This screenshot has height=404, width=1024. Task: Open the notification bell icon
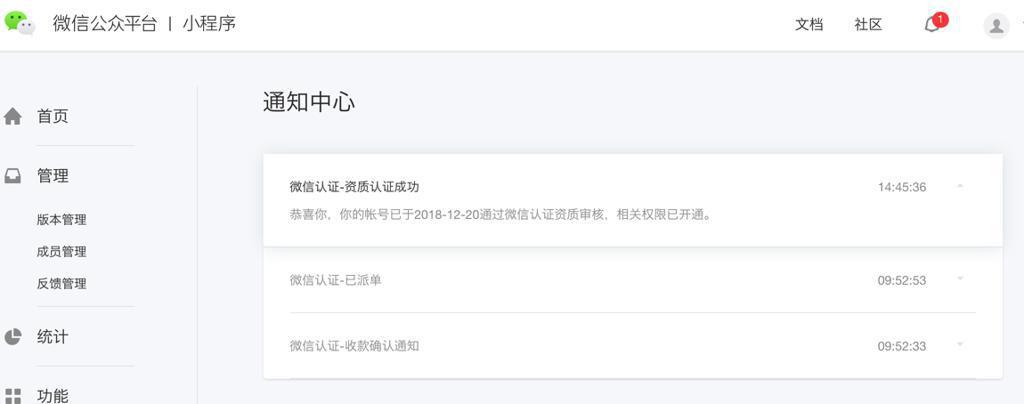coord(931,25)
